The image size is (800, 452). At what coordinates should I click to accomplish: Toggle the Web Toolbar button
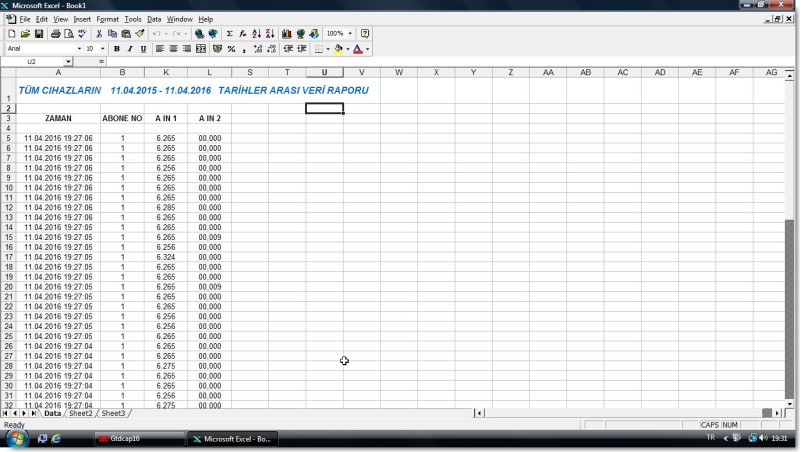(213, 34)
